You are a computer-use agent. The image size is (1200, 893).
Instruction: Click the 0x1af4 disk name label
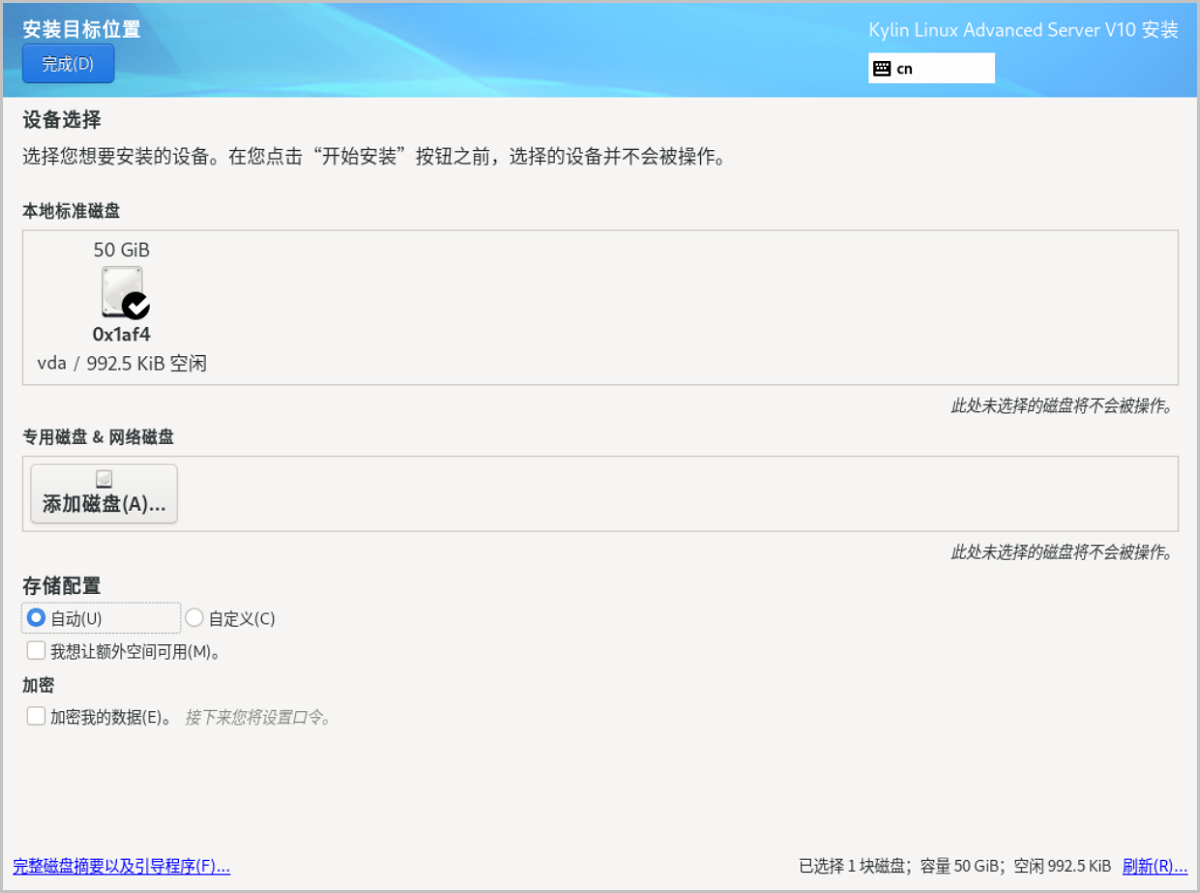[x=121, y=335]
